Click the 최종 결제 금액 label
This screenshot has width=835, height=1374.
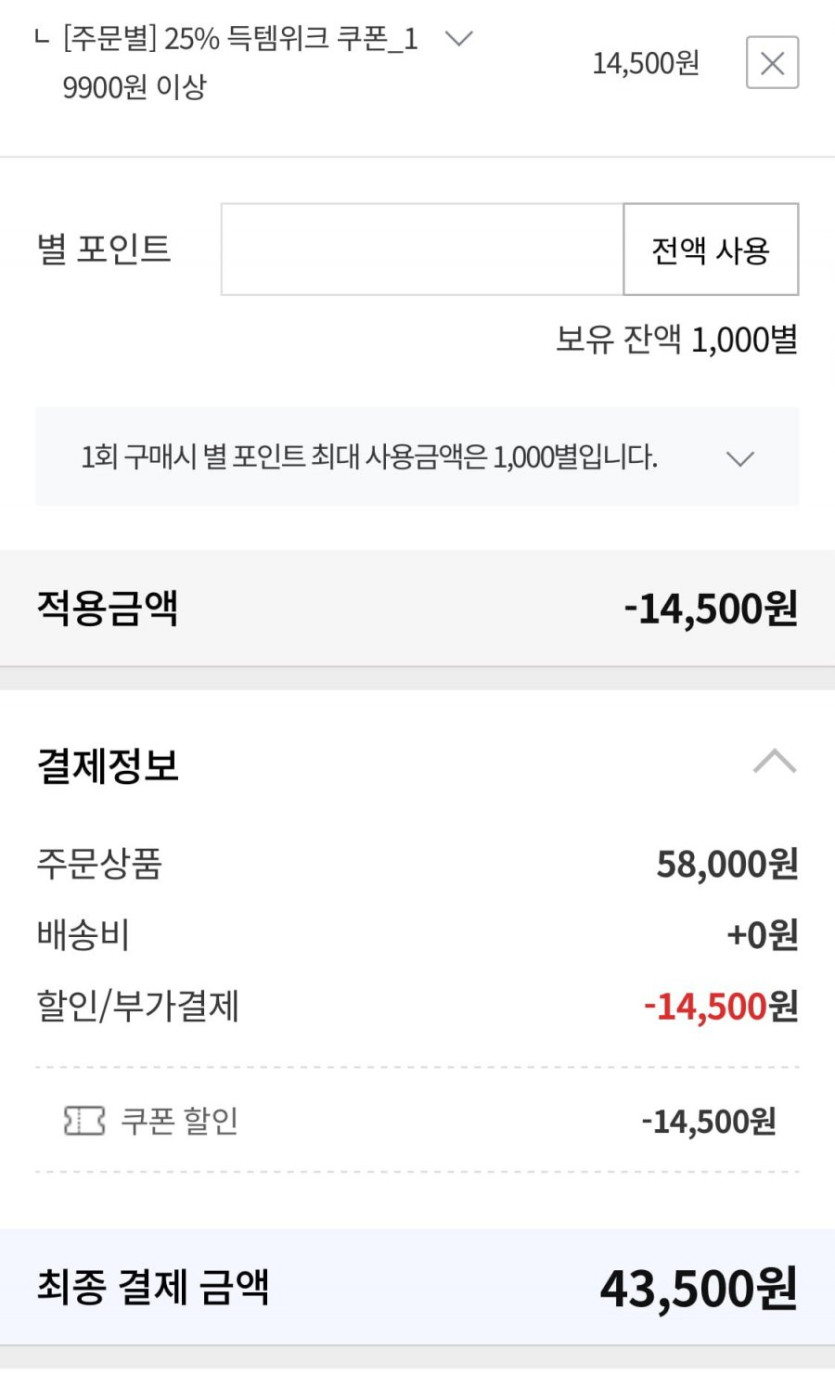click(153, 1287)
